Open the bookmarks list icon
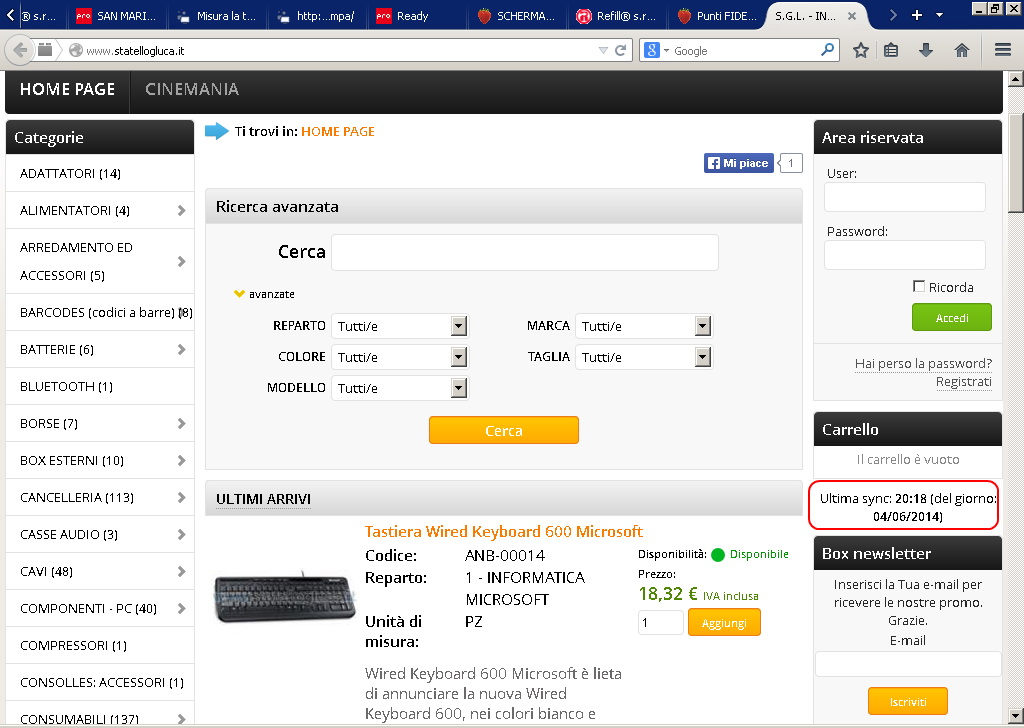 tap(891, 50)
